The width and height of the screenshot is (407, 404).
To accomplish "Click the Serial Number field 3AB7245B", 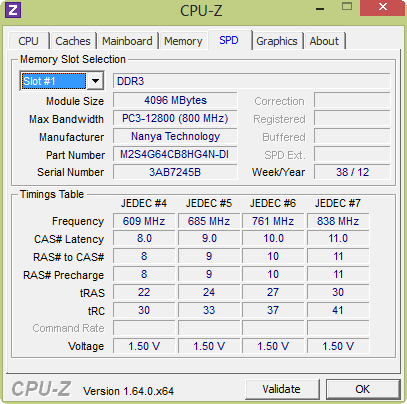I will click(175, 172).
